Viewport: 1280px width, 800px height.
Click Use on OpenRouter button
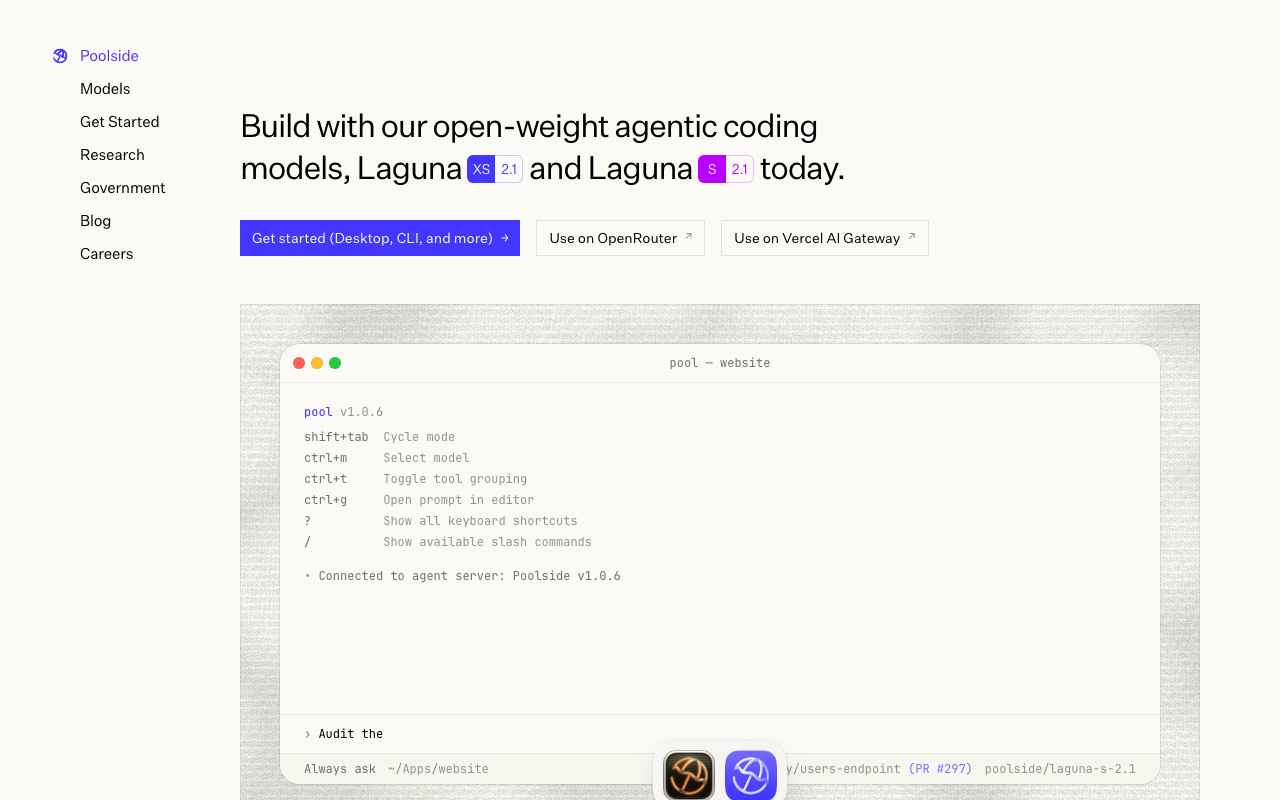coord(620,238)
